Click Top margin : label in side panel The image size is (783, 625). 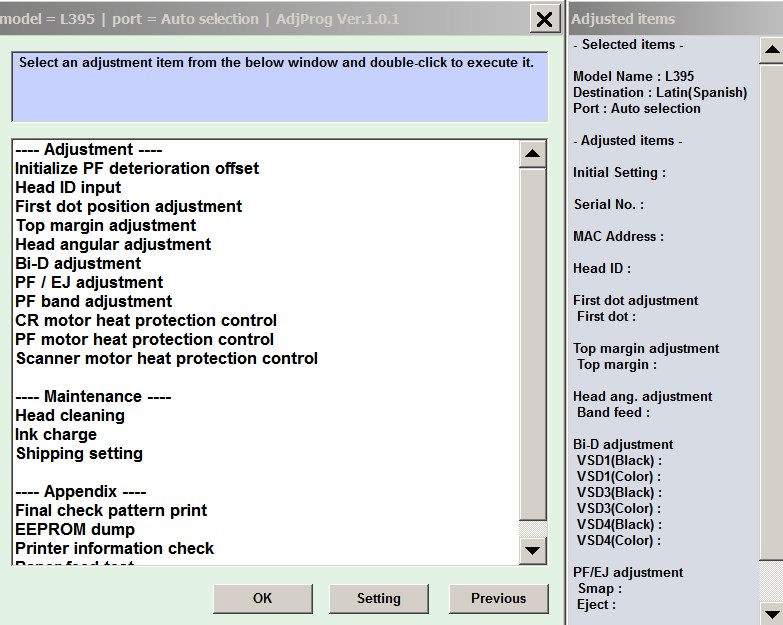point(617,364)
